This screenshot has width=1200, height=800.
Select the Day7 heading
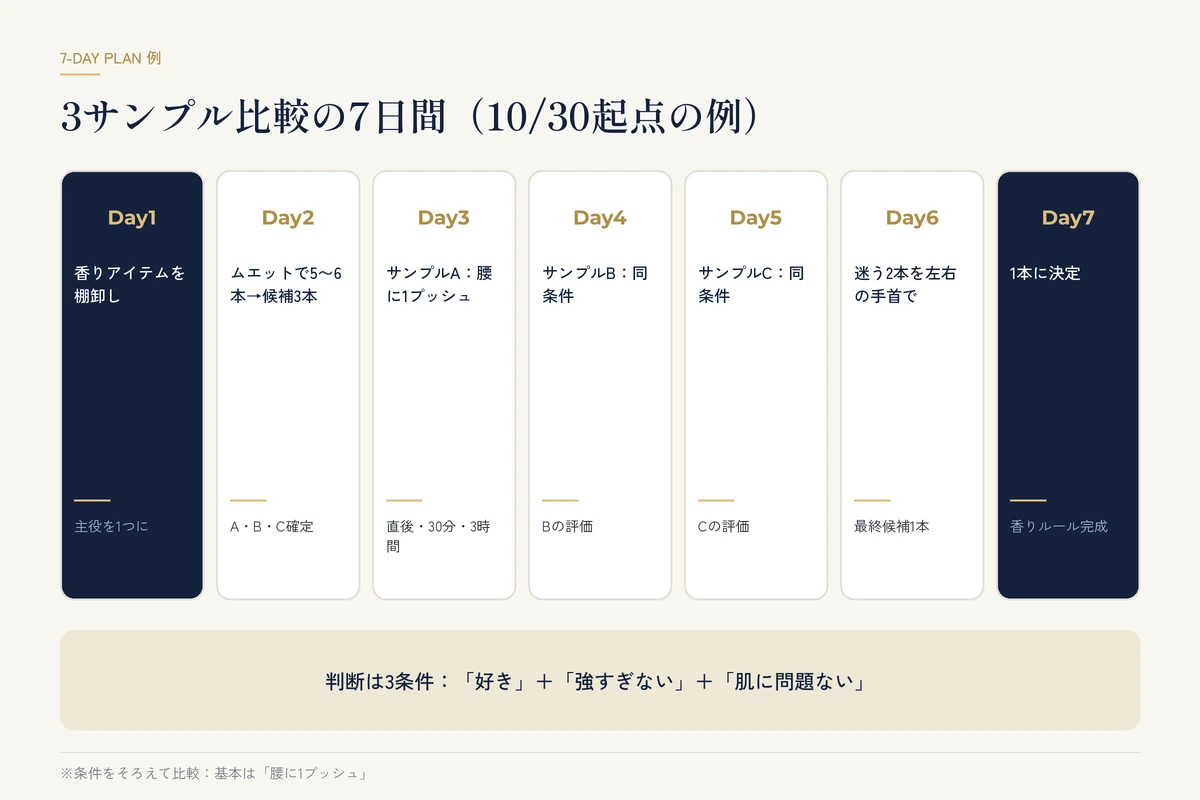pos(1068,218)
